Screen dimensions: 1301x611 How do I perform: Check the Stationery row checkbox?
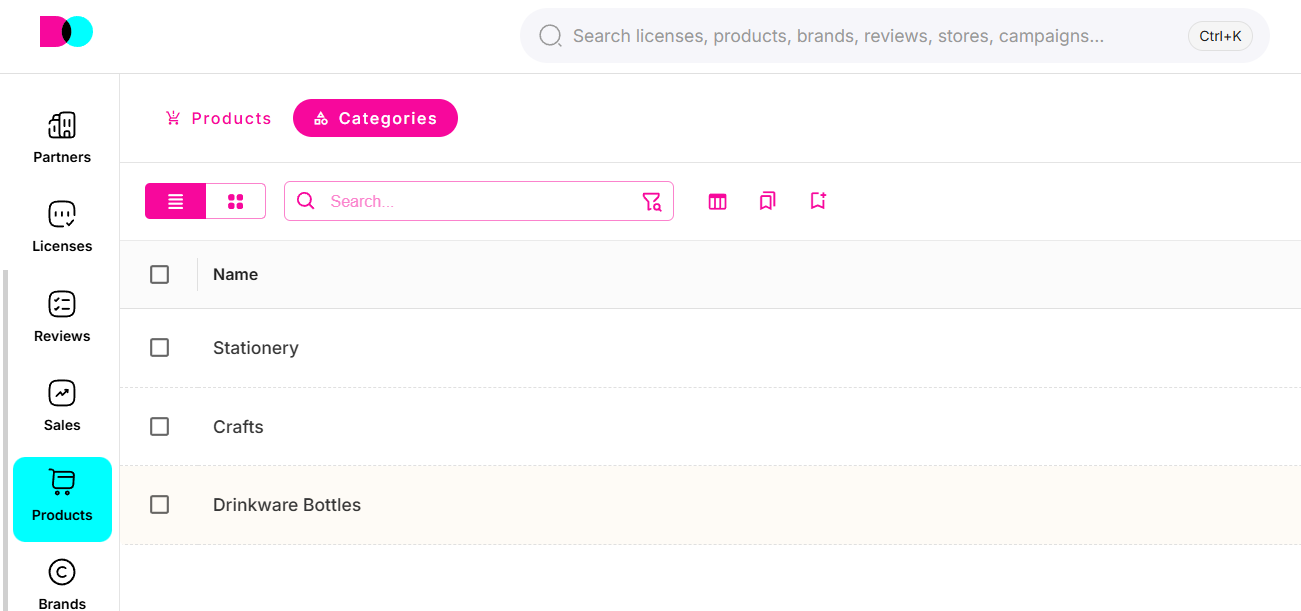pyautogui.click(x=159, y=347)
